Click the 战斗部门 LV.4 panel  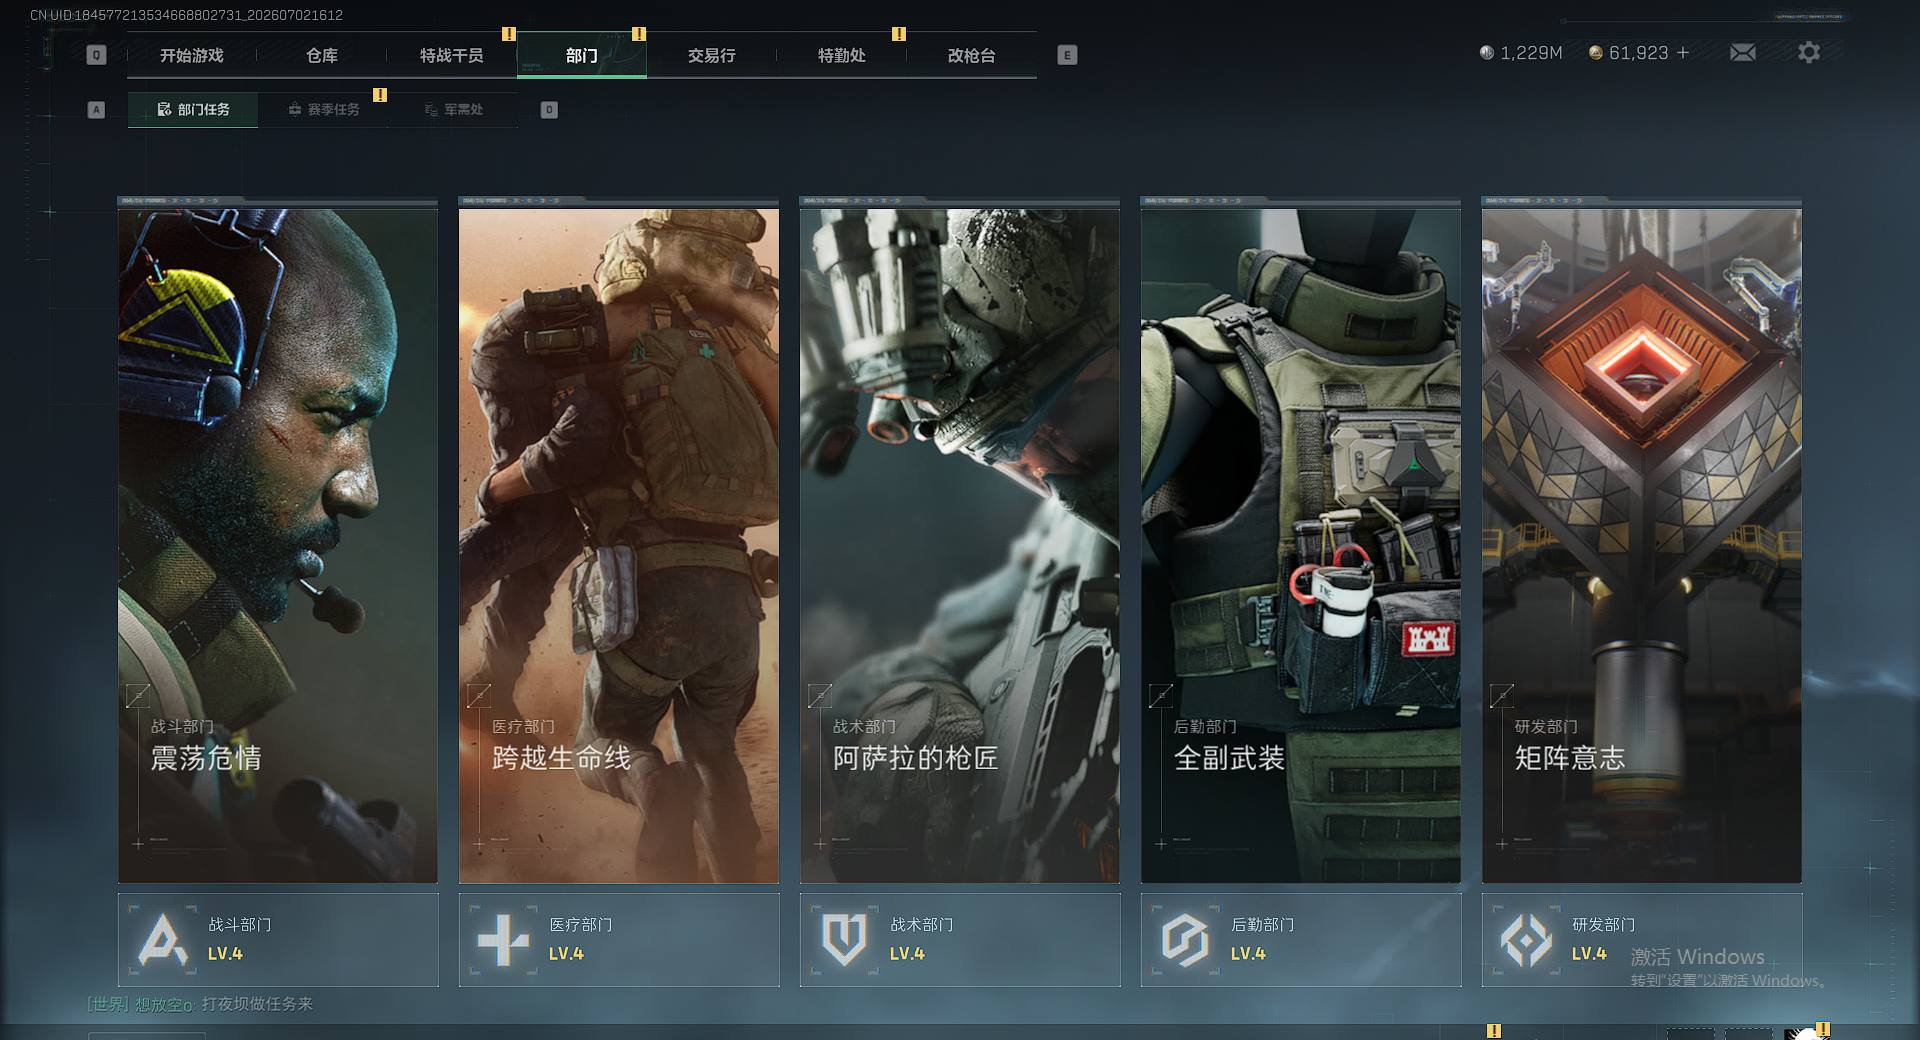278,940
